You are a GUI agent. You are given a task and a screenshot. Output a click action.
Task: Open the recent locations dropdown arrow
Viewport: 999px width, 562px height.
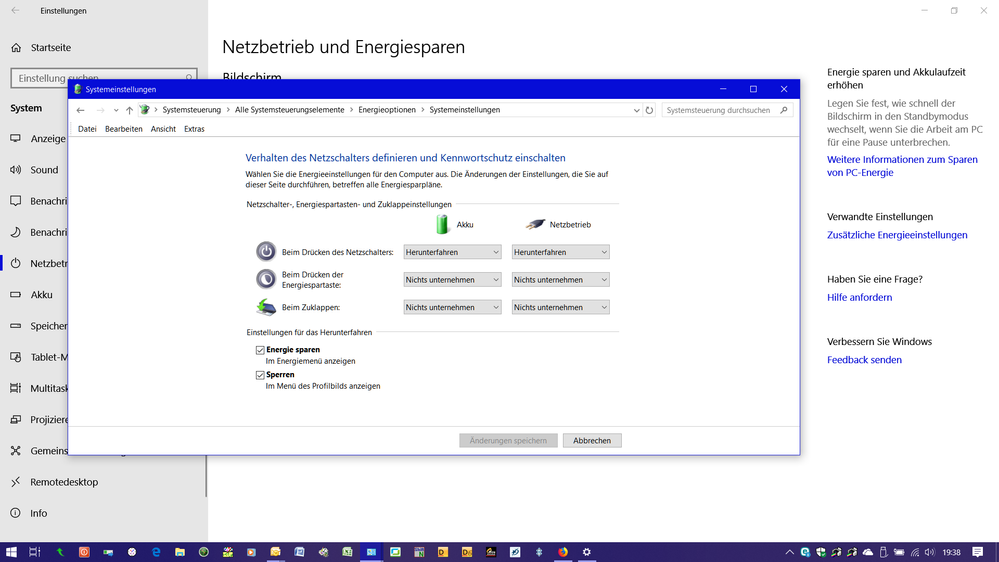116,110
